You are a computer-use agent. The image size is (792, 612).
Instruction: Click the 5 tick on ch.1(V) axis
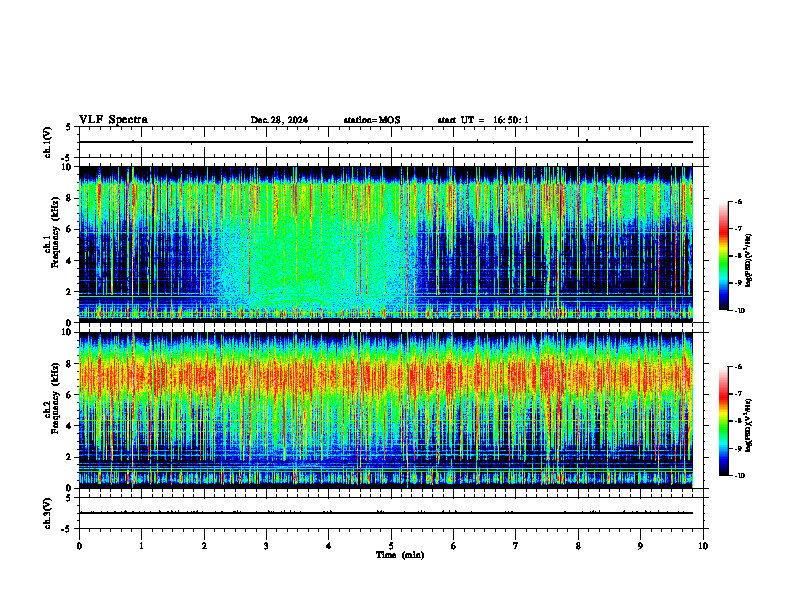coord(69,128)
